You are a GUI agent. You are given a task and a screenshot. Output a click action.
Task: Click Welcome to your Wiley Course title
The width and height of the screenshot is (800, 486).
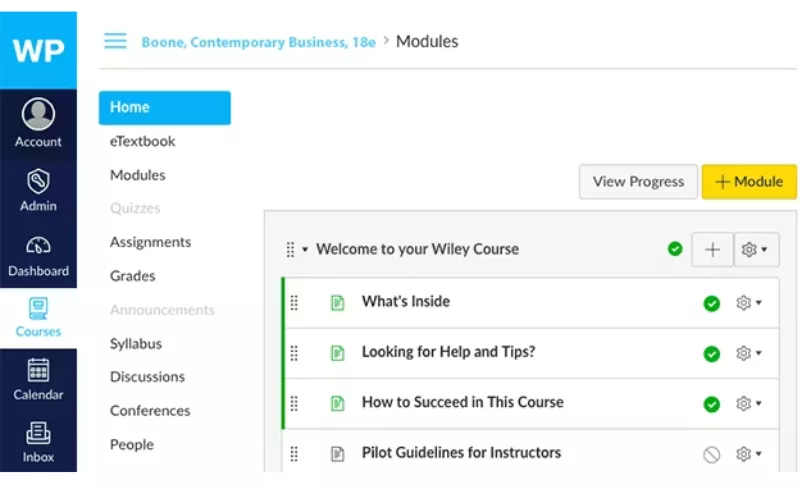pos(417,249)
